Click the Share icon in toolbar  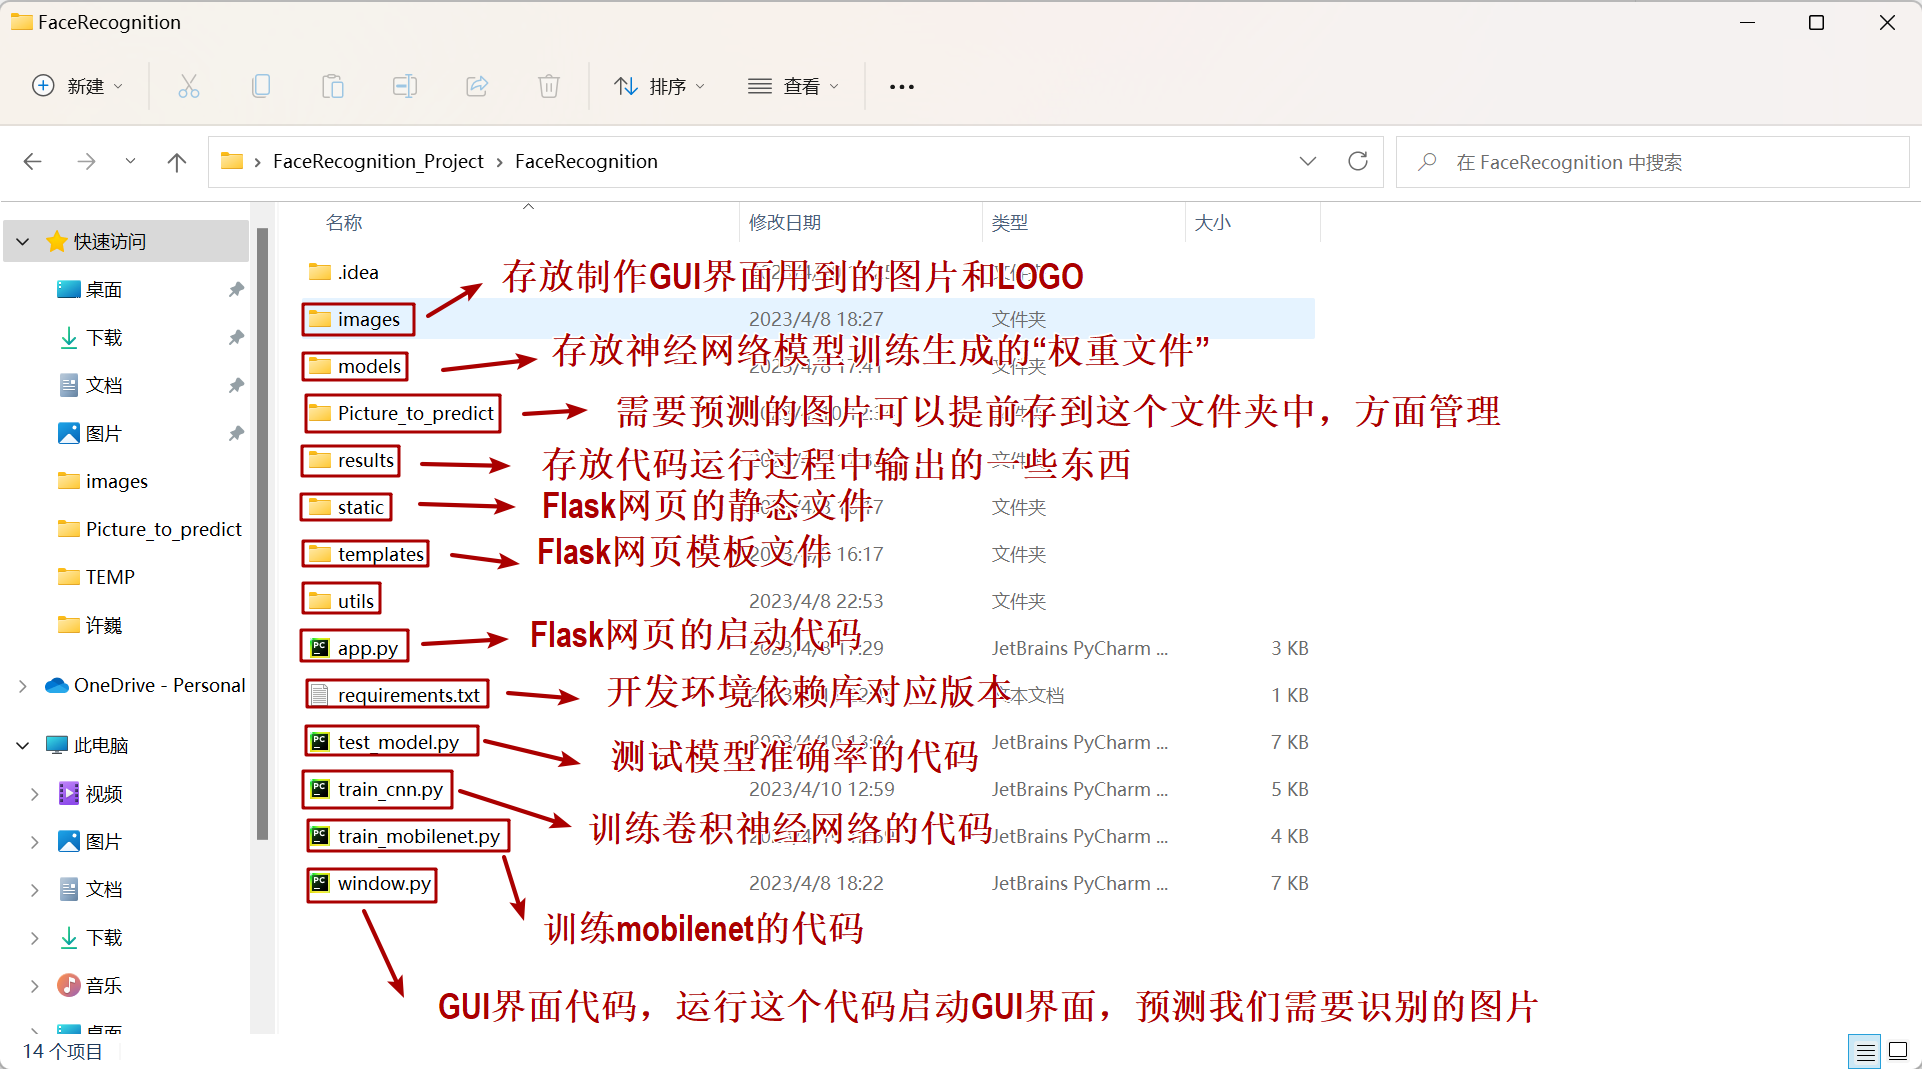[x=477, y=87]
